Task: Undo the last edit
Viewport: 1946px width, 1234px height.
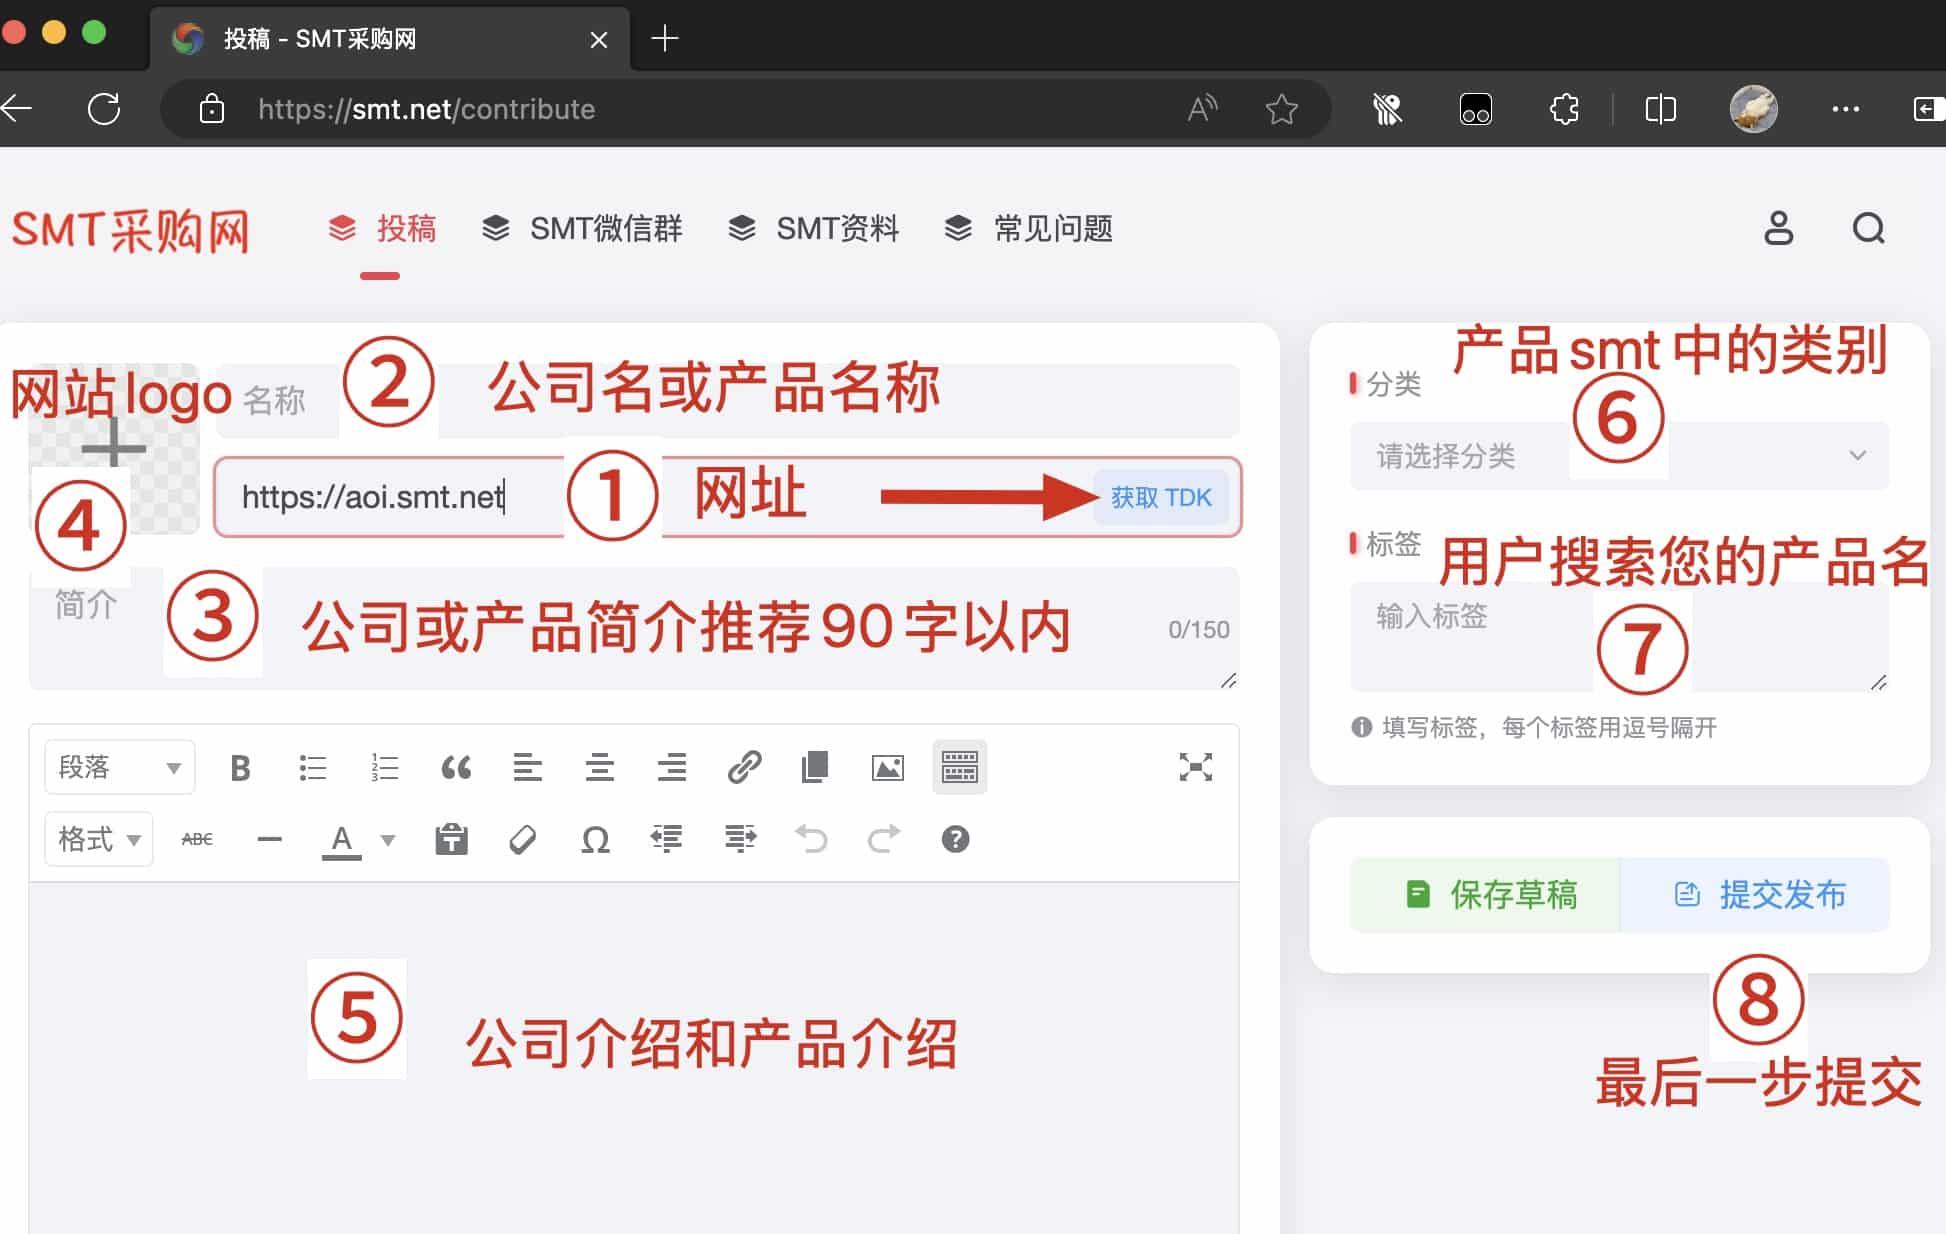Action: (811, 839)
